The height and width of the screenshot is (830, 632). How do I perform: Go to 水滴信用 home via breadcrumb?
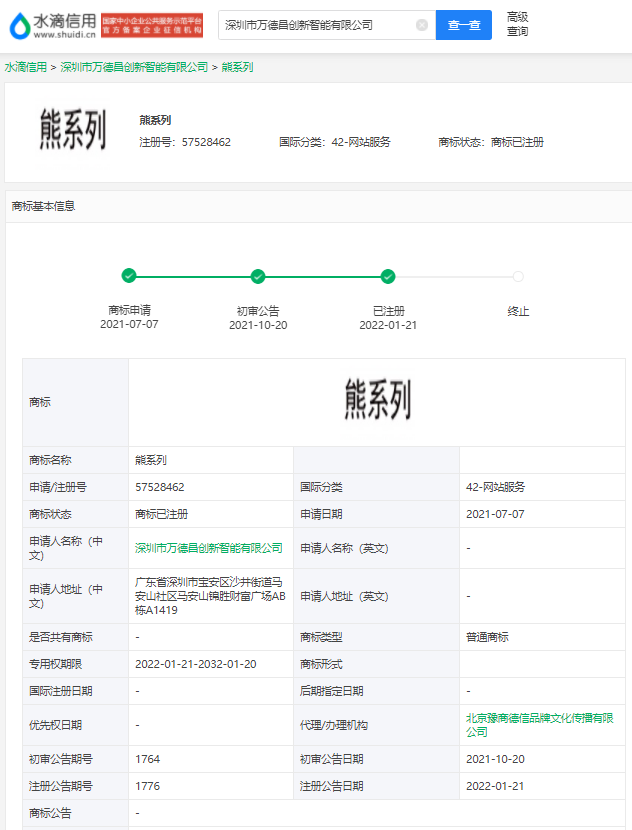point(25,67)
